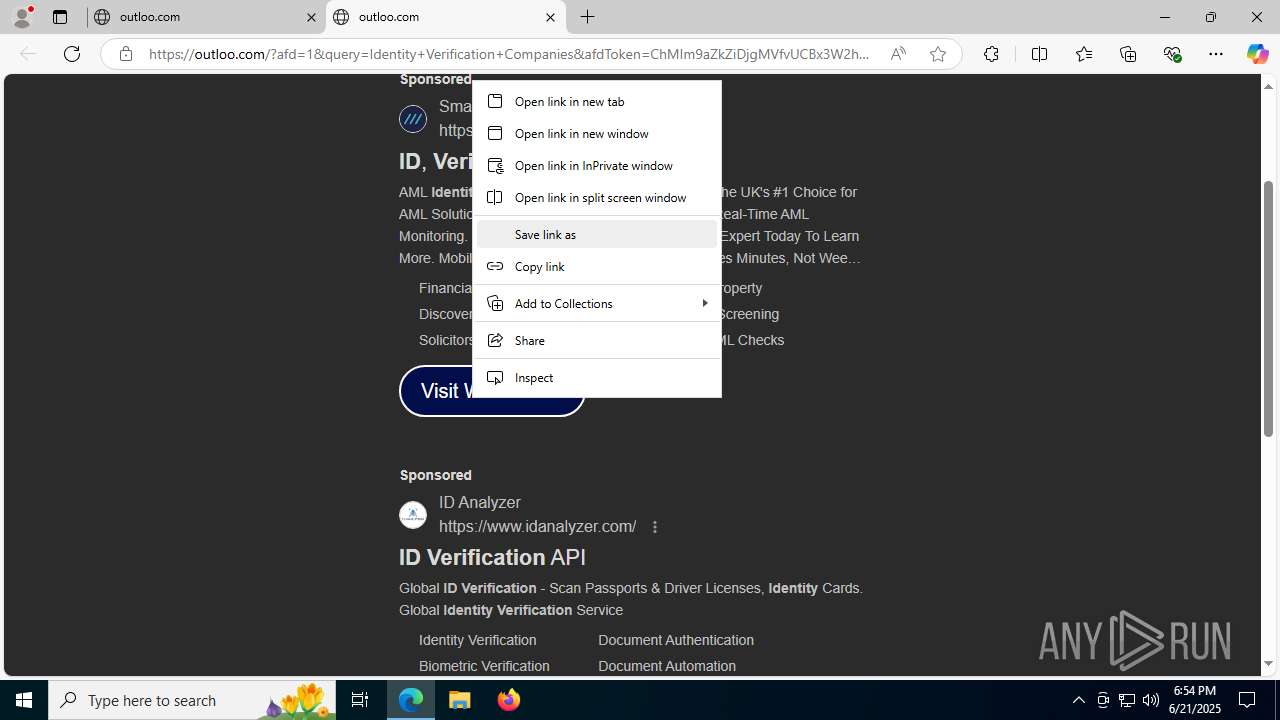Select Copy link from context menu
Screen dimensions: 1280x720
pyautogui.click(x=597, y=266)
